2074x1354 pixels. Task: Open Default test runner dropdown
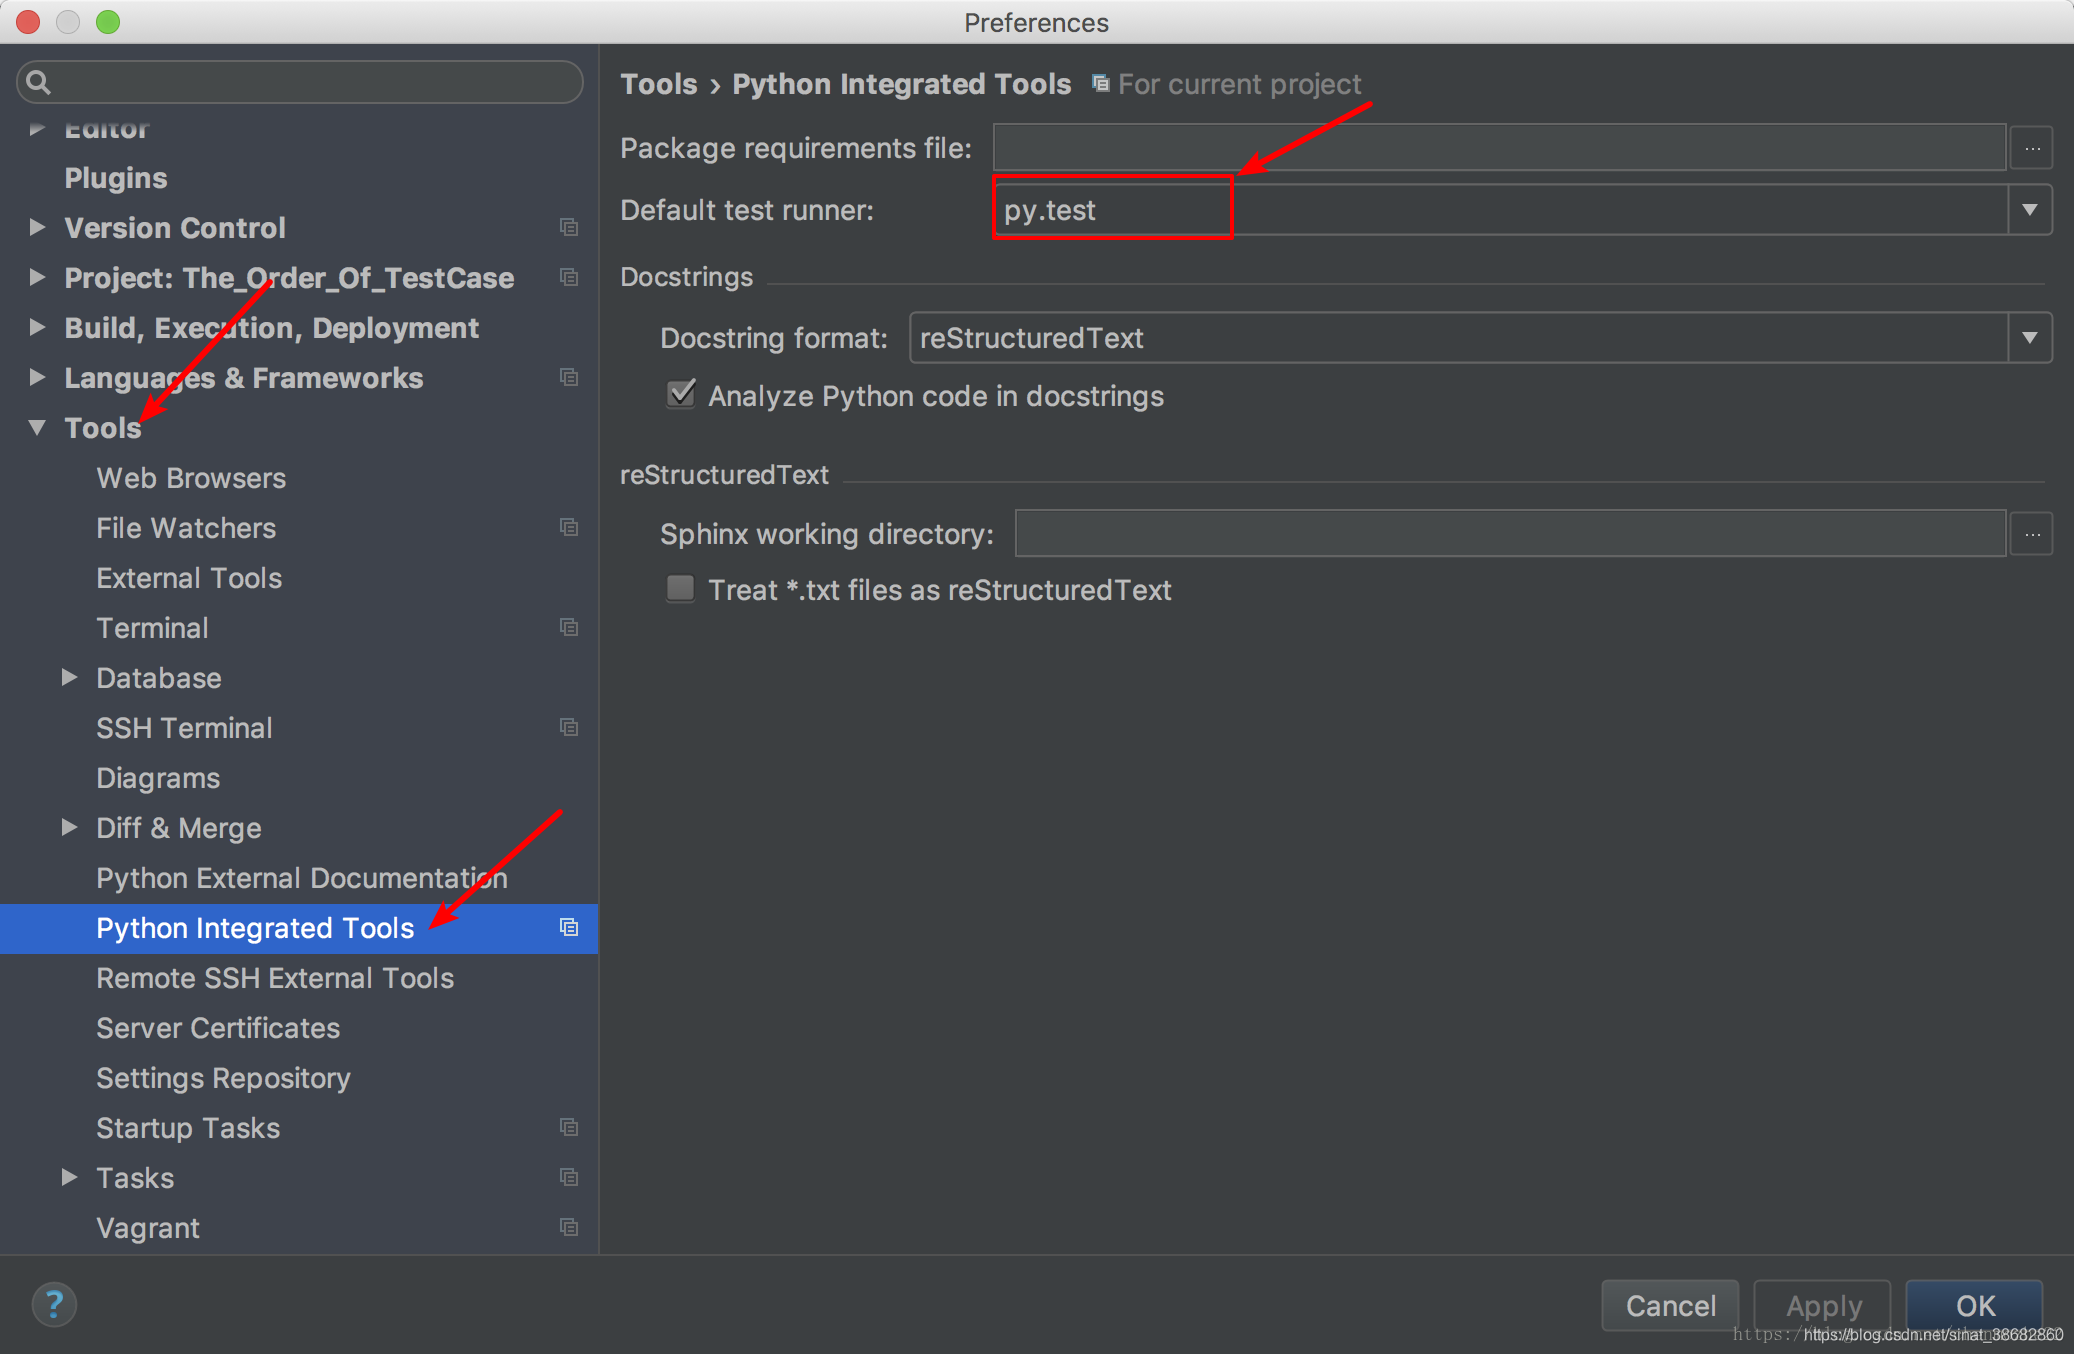pyautogui.click(x=2029, y=210)
